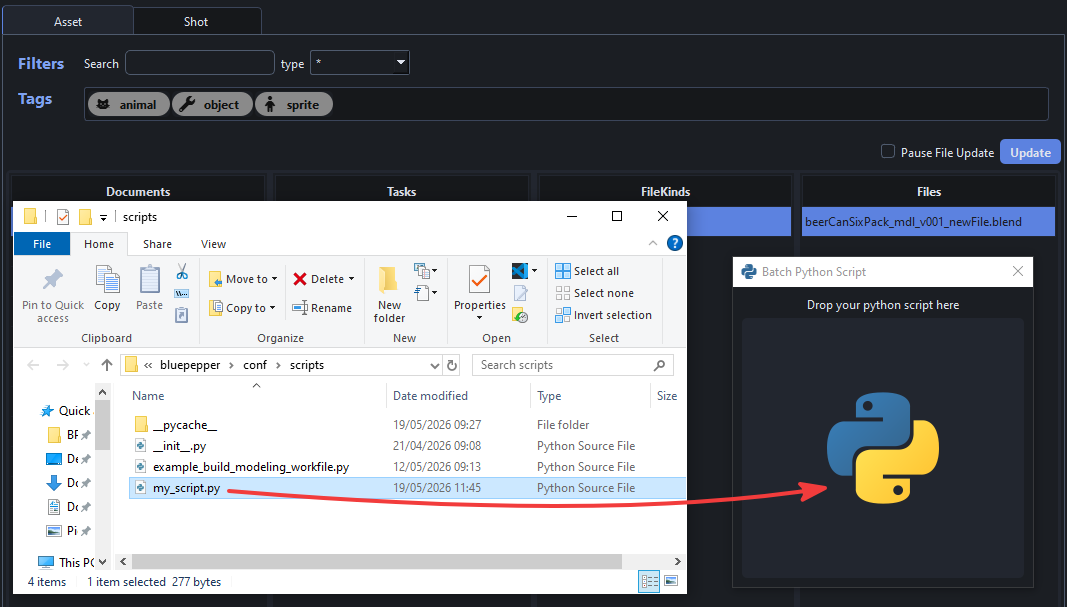Click Select all in ribbon
This screenshot has width=1067, height=607.
point(587,271)
